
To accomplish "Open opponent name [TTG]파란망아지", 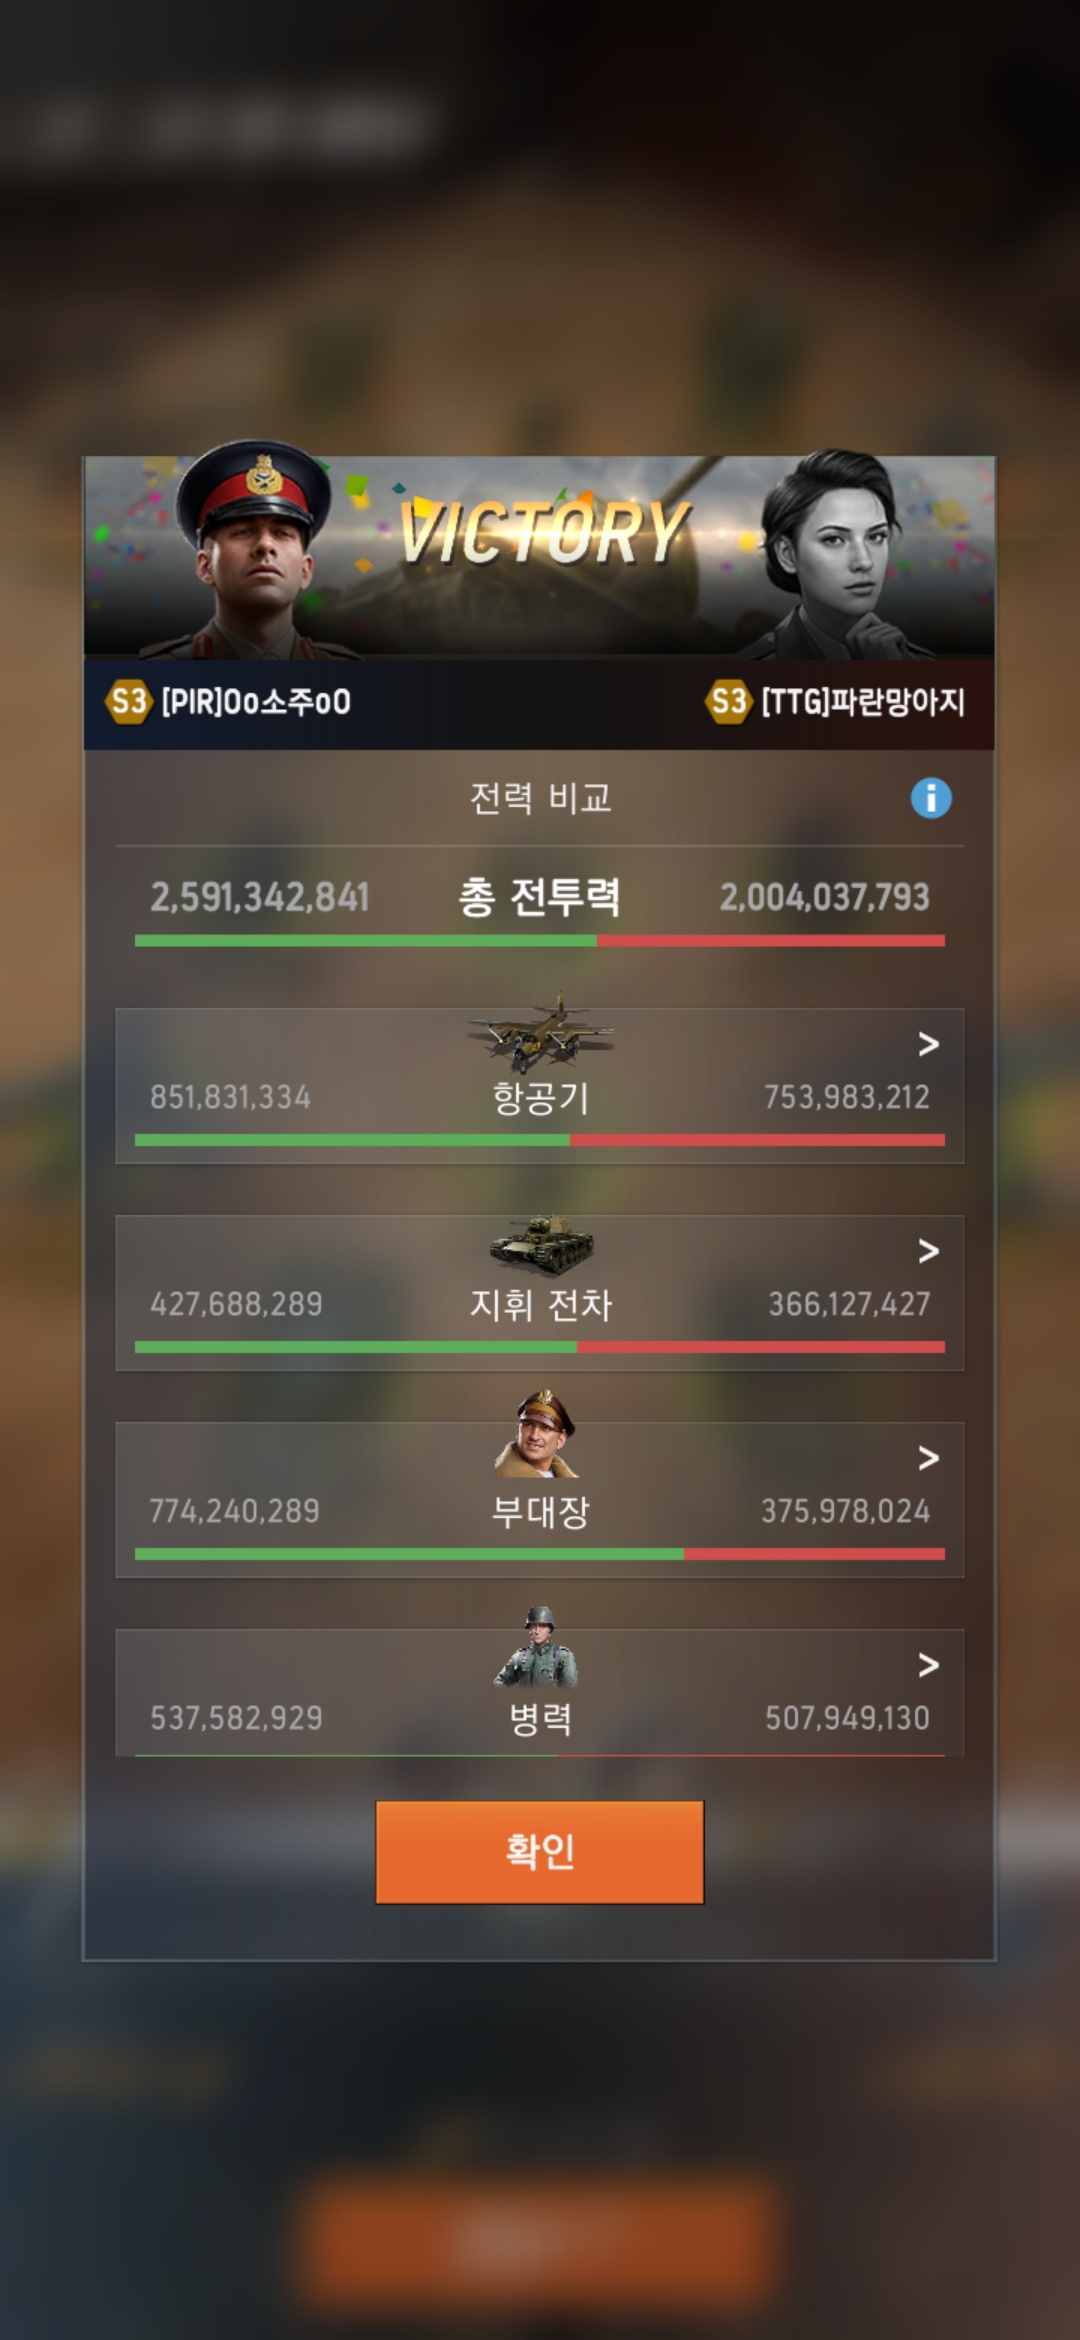I will (863, 702).
